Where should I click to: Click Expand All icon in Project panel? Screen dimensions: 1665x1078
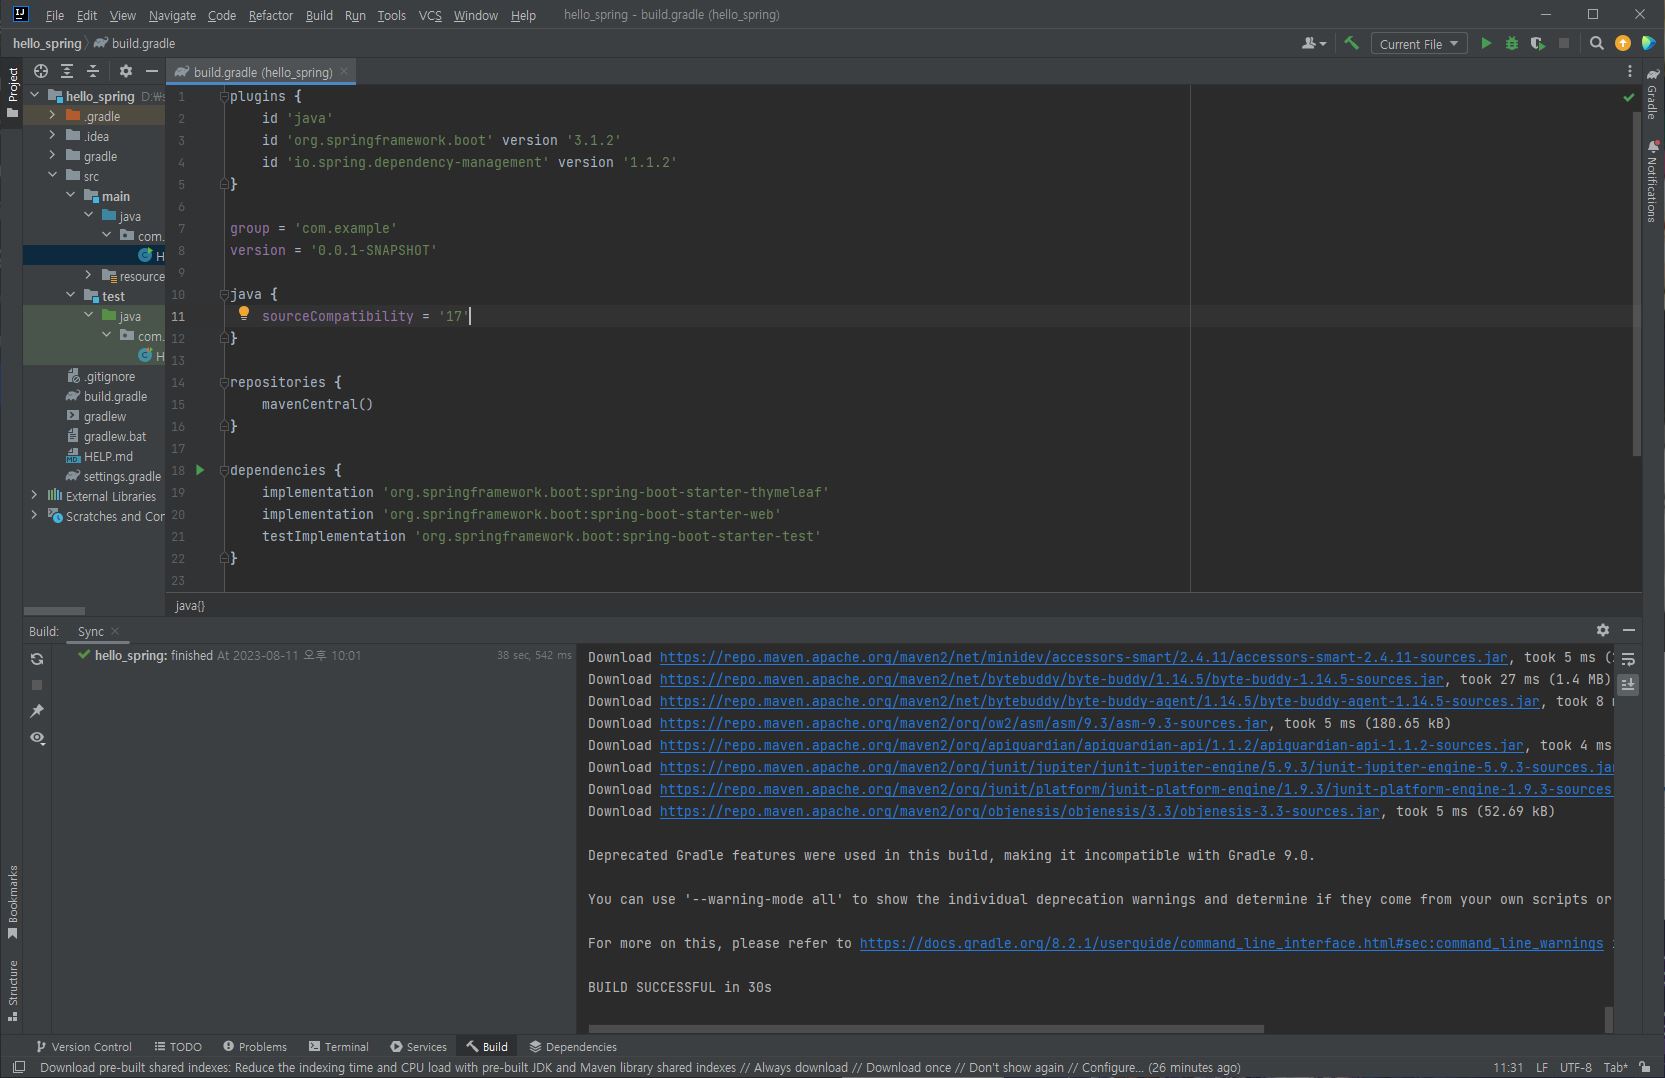(x=67, y=71)
